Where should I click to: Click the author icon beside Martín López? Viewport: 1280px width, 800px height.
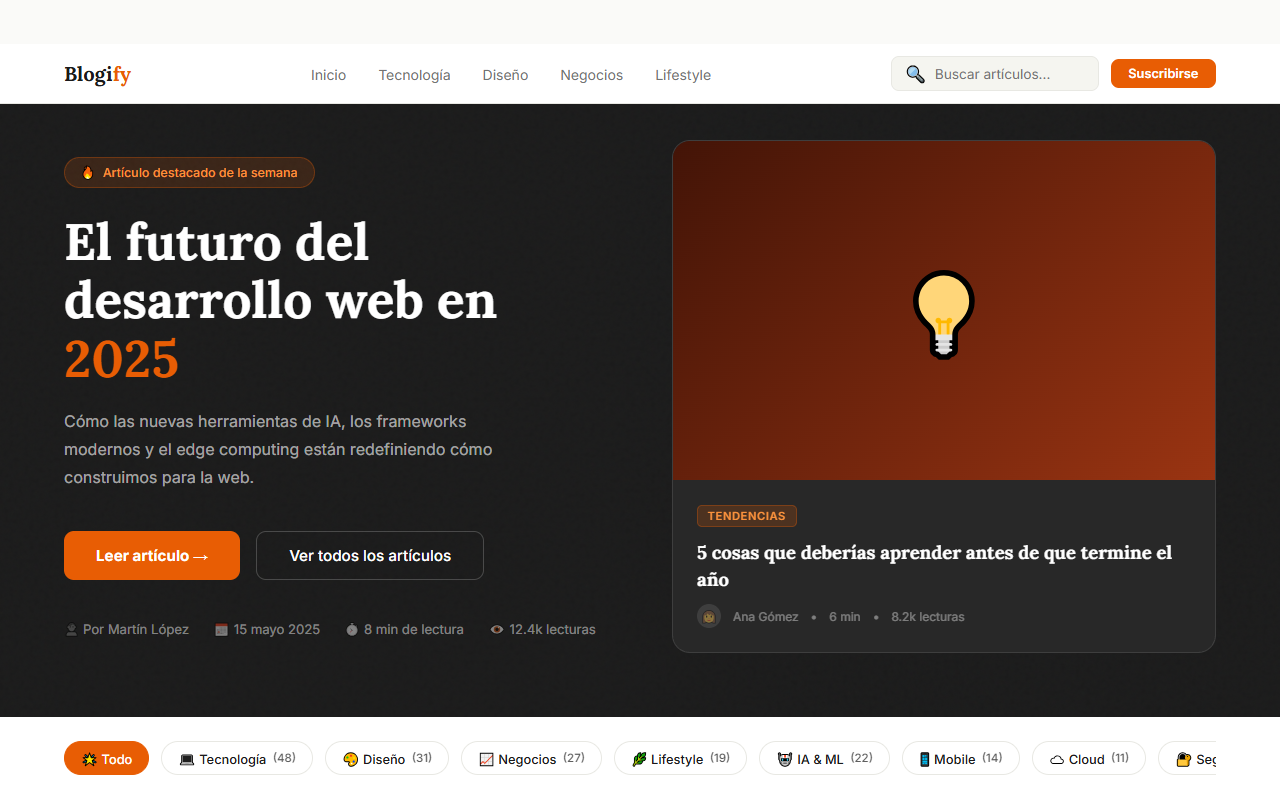click(71, 630)
